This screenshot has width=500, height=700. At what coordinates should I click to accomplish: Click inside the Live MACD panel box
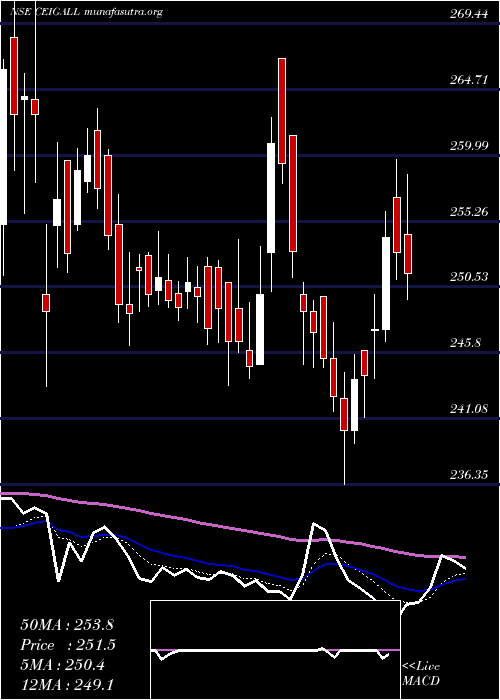pos(275,650)
